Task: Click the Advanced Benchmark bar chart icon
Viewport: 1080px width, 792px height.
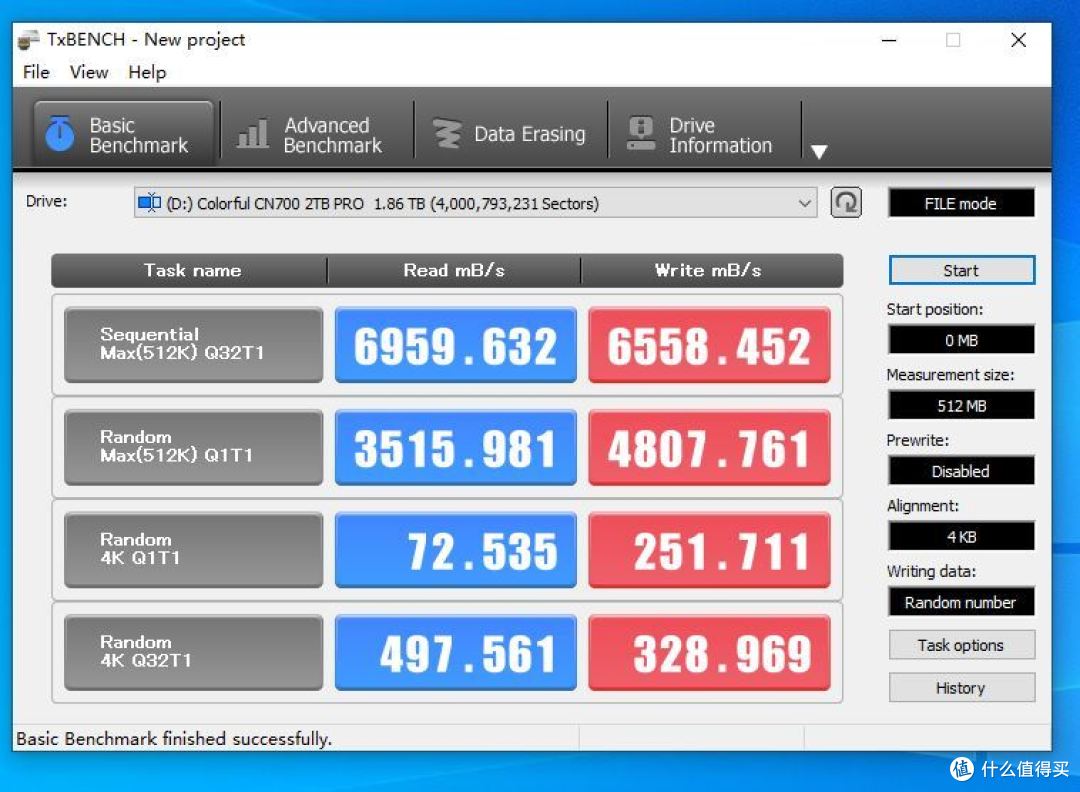Action: (253, 134)
